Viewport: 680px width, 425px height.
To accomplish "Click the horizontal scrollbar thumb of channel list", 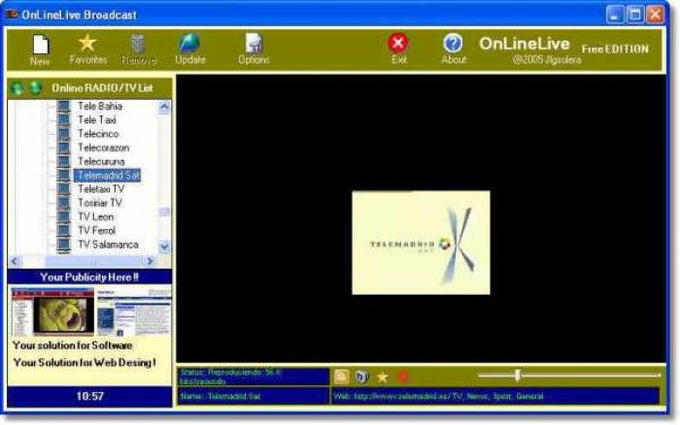I will pos(94,261).
